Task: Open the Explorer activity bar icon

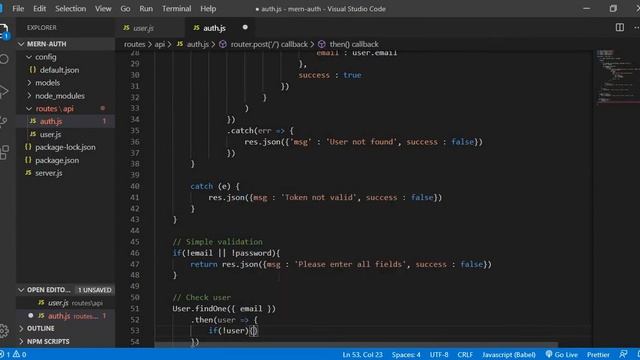Action: coord(3,31)
